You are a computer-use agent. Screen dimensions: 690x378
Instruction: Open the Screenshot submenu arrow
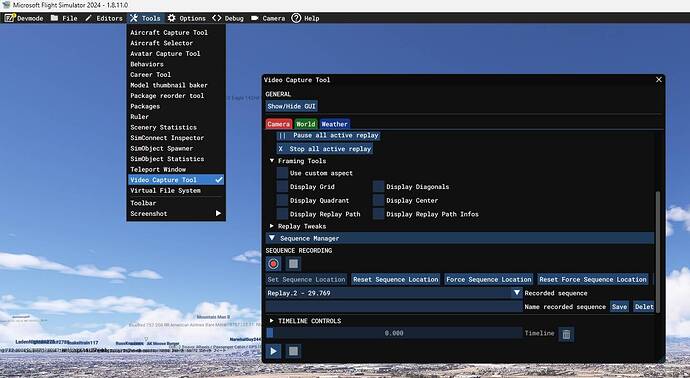pos(218,213)
